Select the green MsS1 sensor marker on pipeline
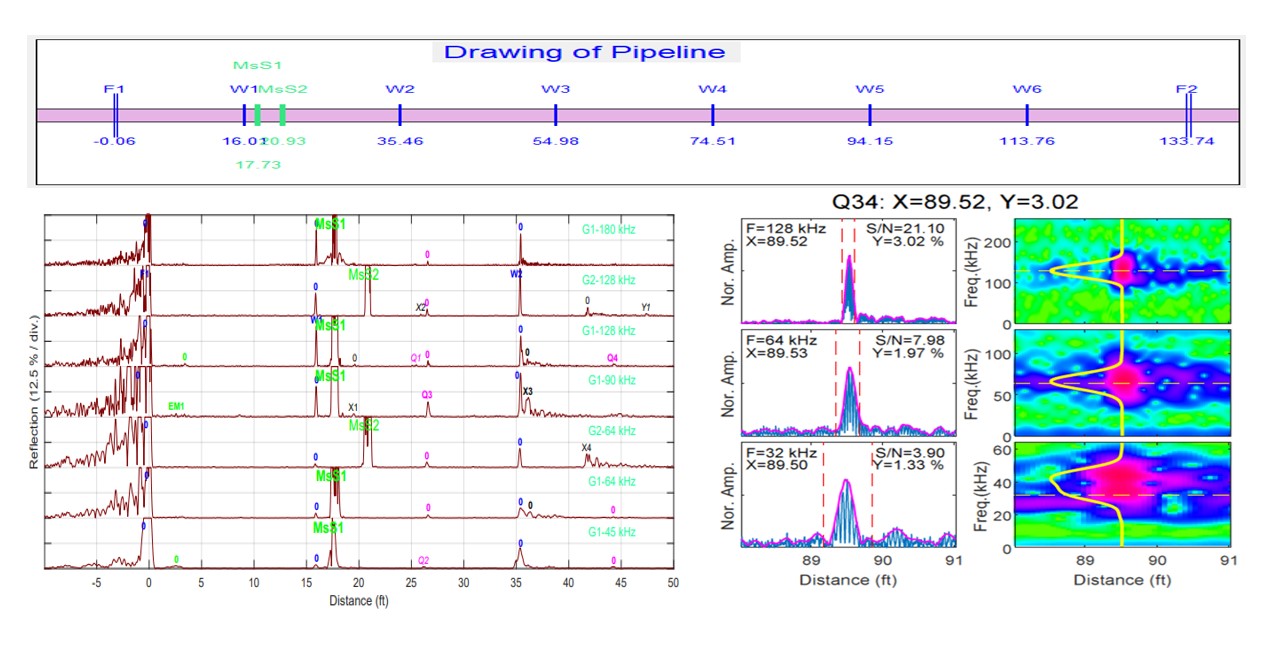Image resolution: width=1274 pixels, height=667 pixels. (258, 114)
